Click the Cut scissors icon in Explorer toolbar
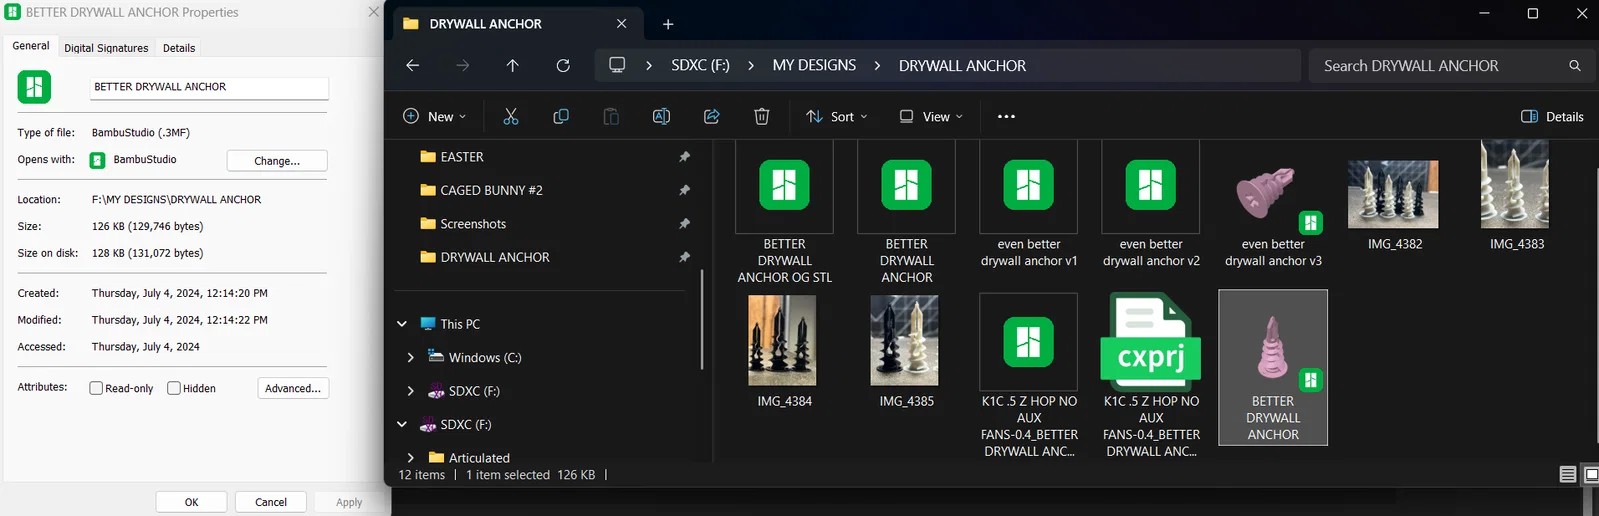The image size is (1599, 516). pos(511,116)
